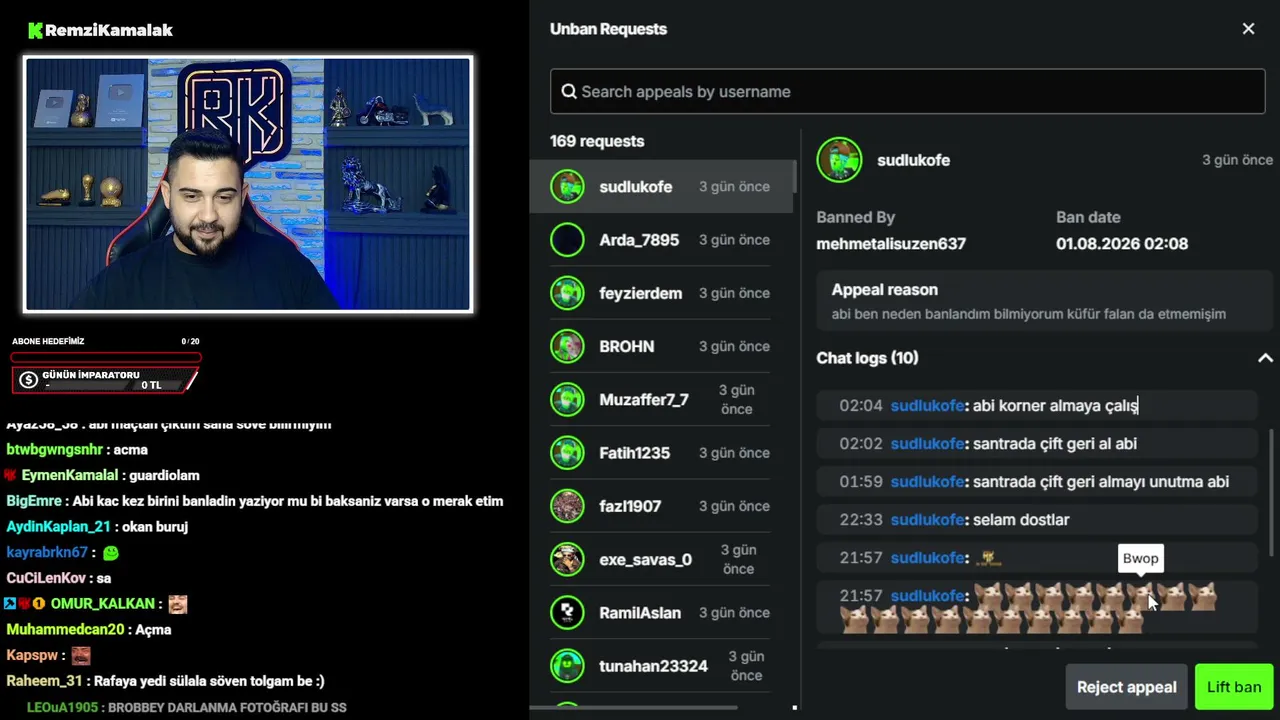Click tunahan23324's avatar icon

click(x=567, y=666)
